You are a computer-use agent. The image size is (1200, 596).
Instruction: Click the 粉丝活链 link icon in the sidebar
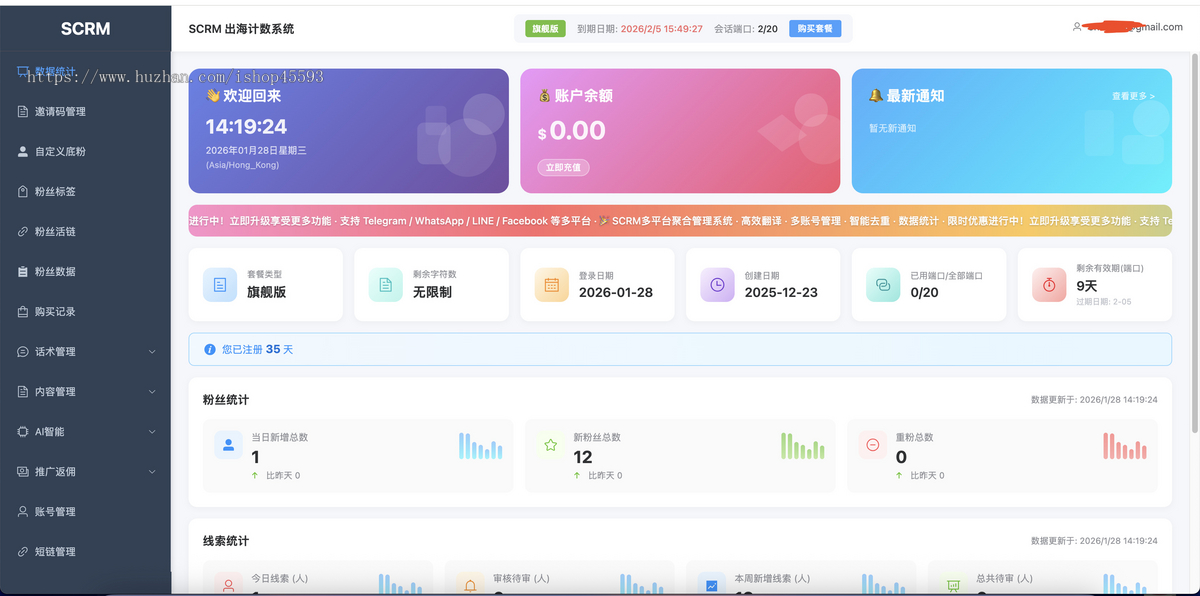point(23,232)
